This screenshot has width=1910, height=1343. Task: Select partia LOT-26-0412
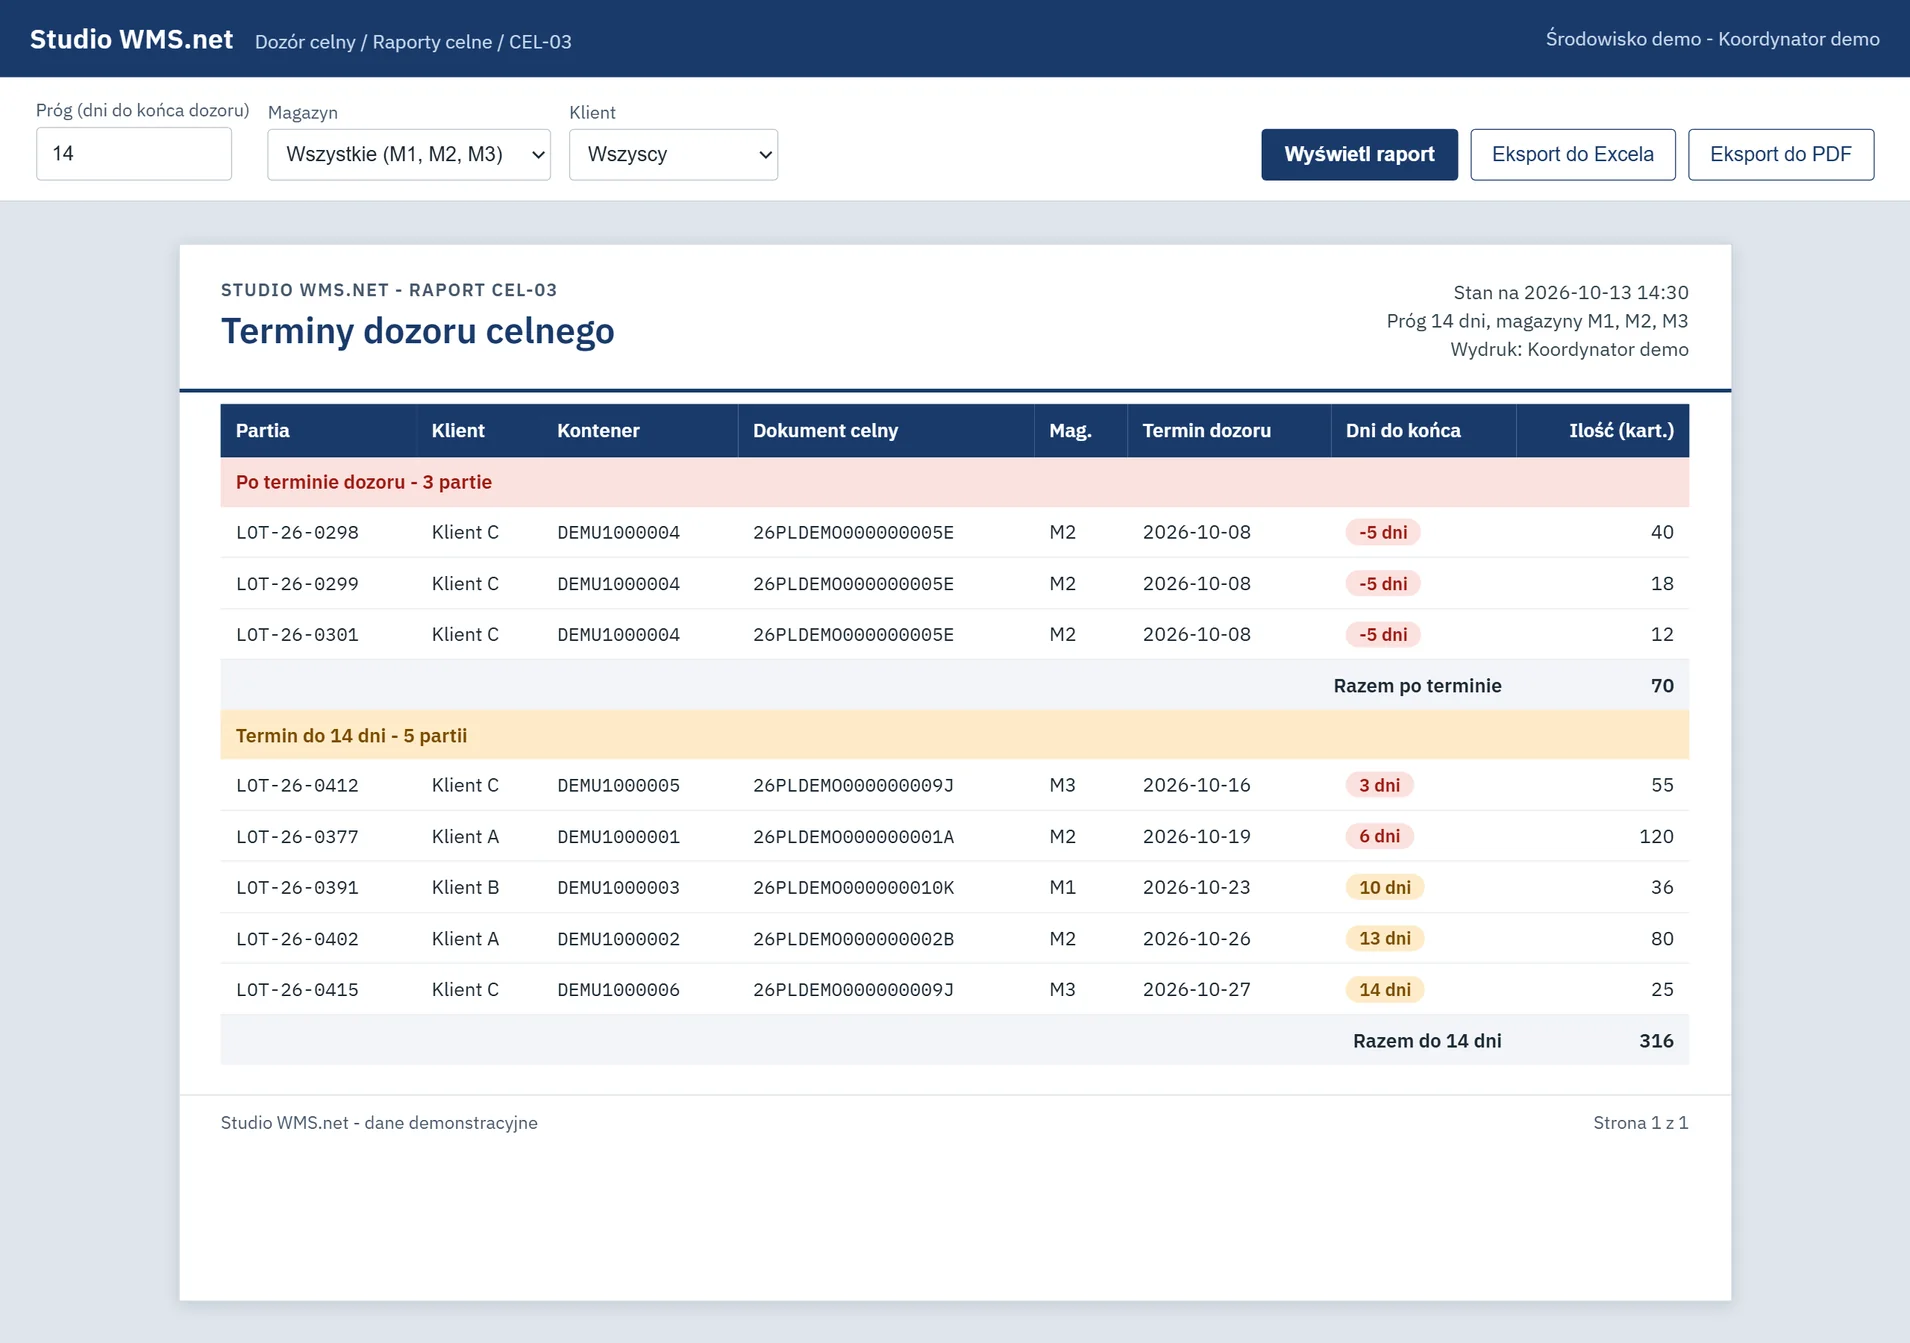(297, 786)
